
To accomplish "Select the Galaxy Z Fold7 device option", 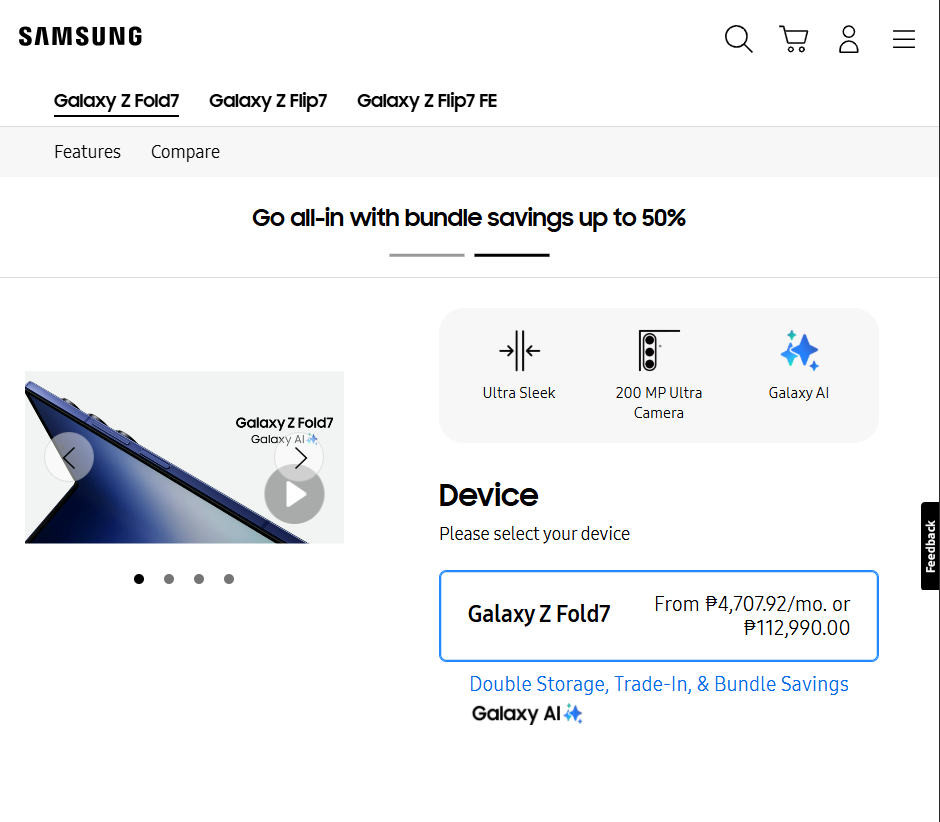I will pos(659,616).
